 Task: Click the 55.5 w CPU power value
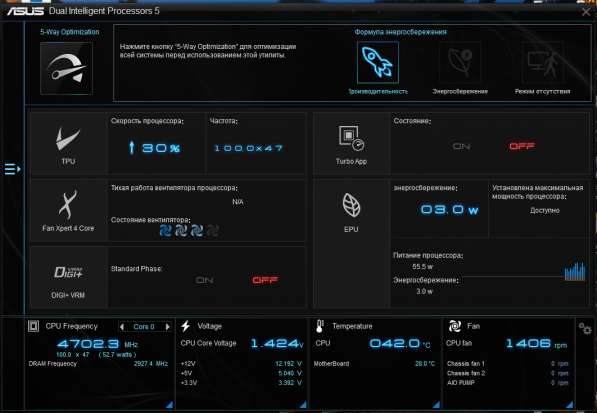tap(422, 267)
